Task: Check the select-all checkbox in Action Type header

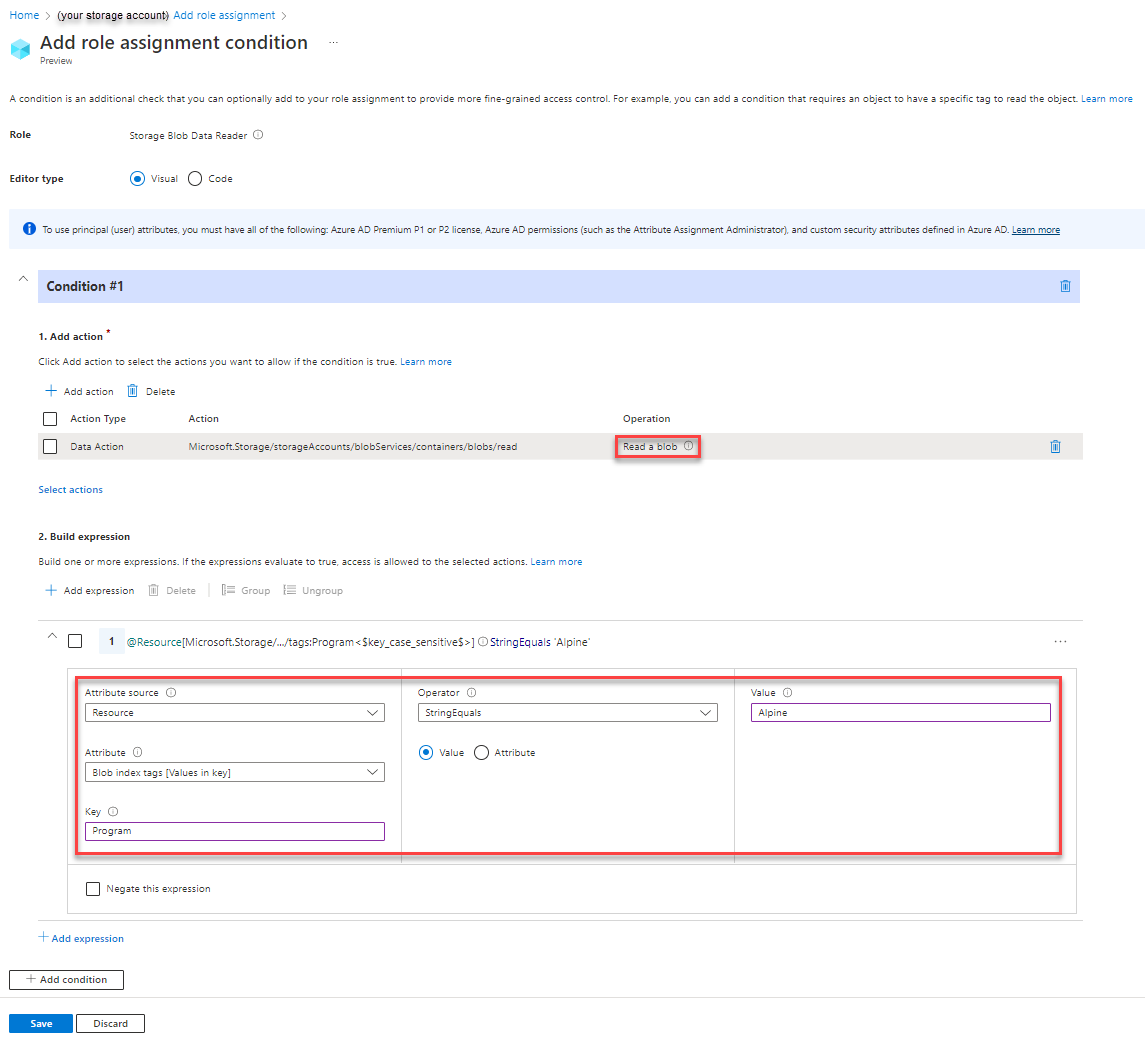Action: coord(49,418)
